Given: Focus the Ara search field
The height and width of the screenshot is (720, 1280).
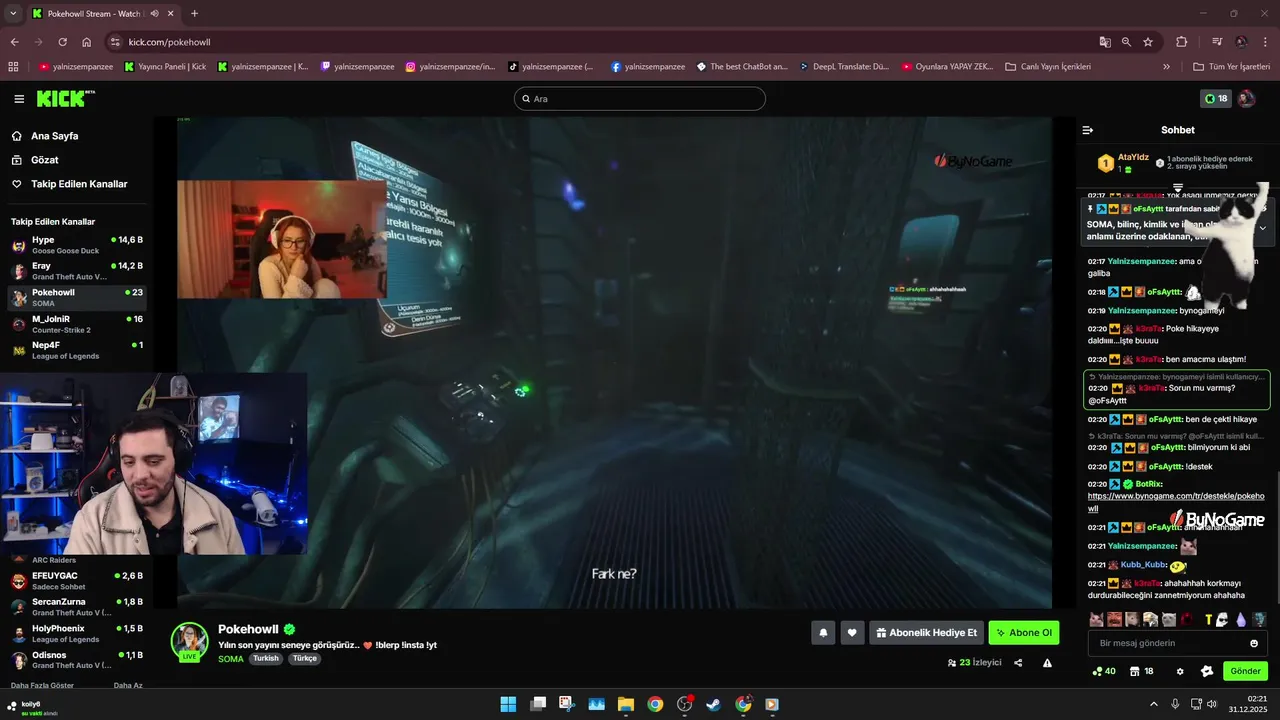Looking at the screenshot, I should click(x=640, y=99).
